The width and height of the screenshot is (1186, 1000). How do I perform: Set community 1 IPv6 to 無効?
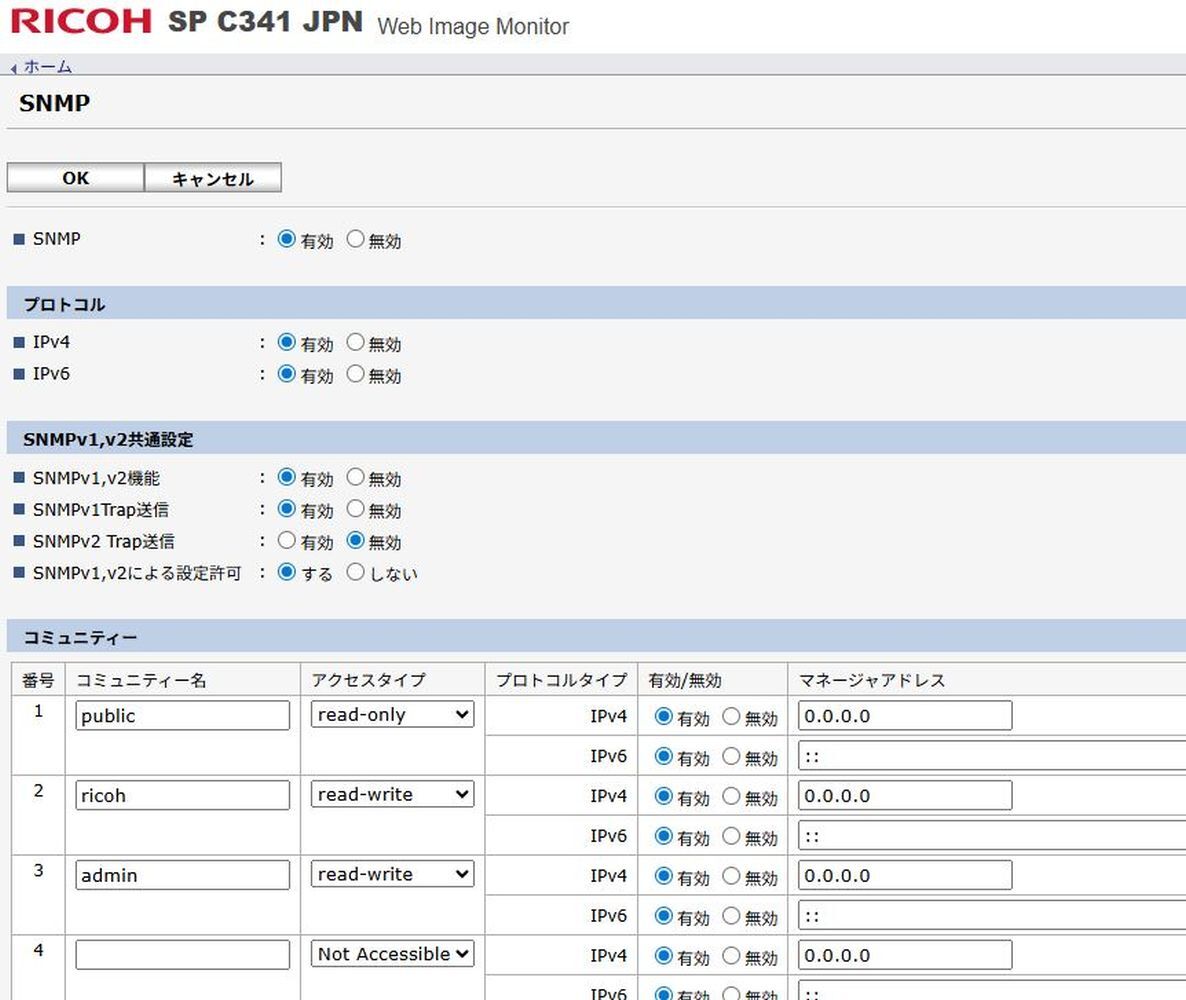732,757
